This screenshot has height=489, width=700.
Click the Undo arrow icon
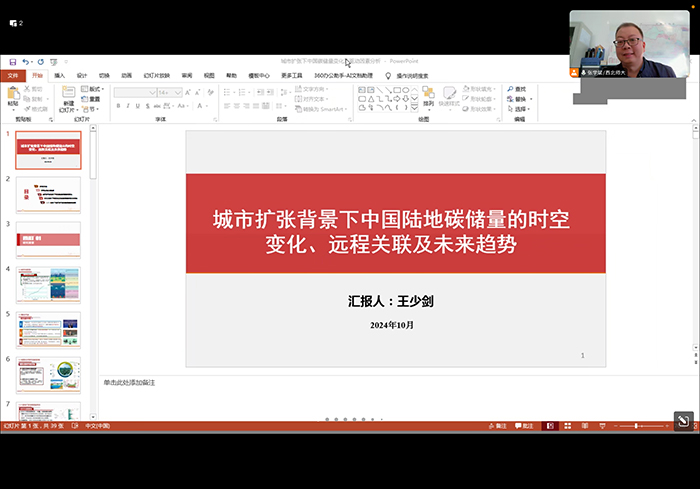tap(26, 62)
